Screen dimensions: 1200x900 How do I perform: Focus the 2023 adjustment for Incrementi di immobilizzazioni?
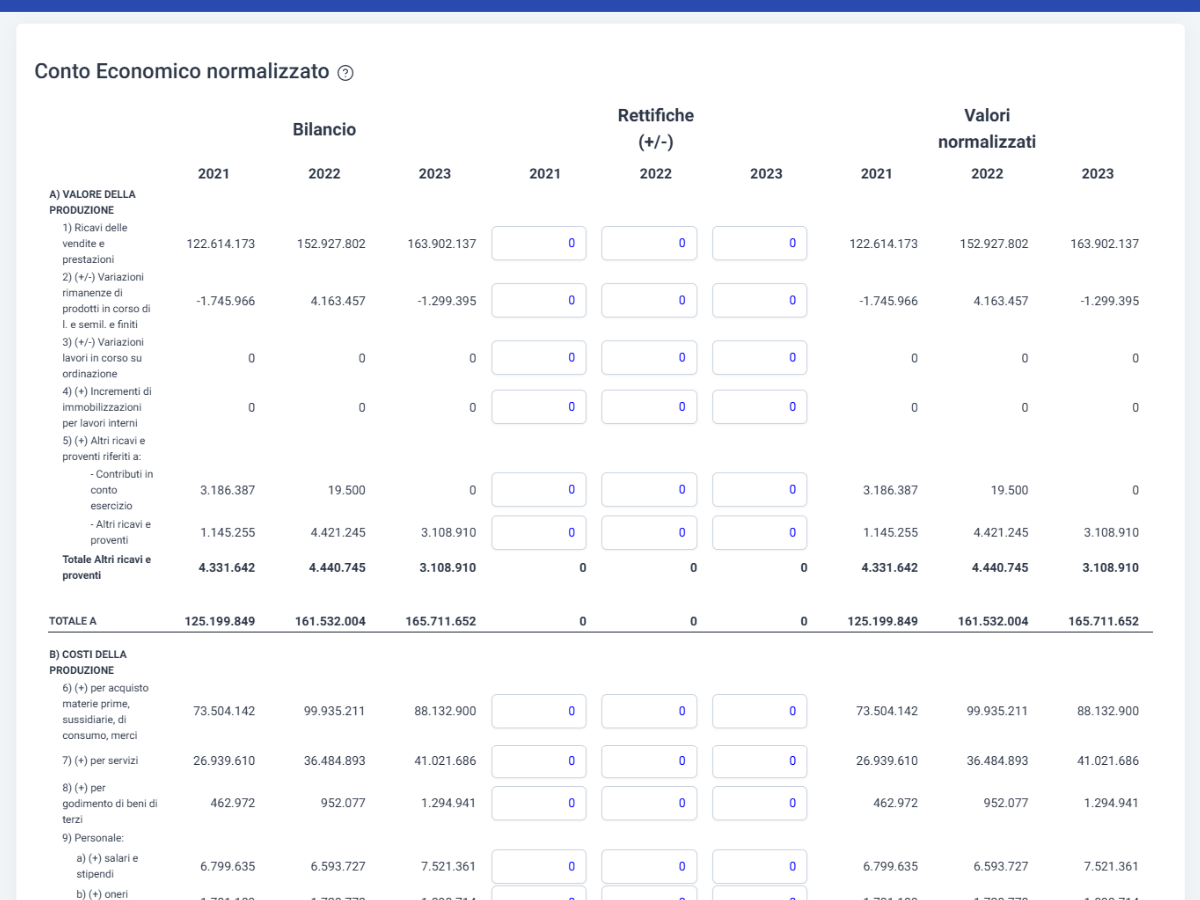click(760, 407)
